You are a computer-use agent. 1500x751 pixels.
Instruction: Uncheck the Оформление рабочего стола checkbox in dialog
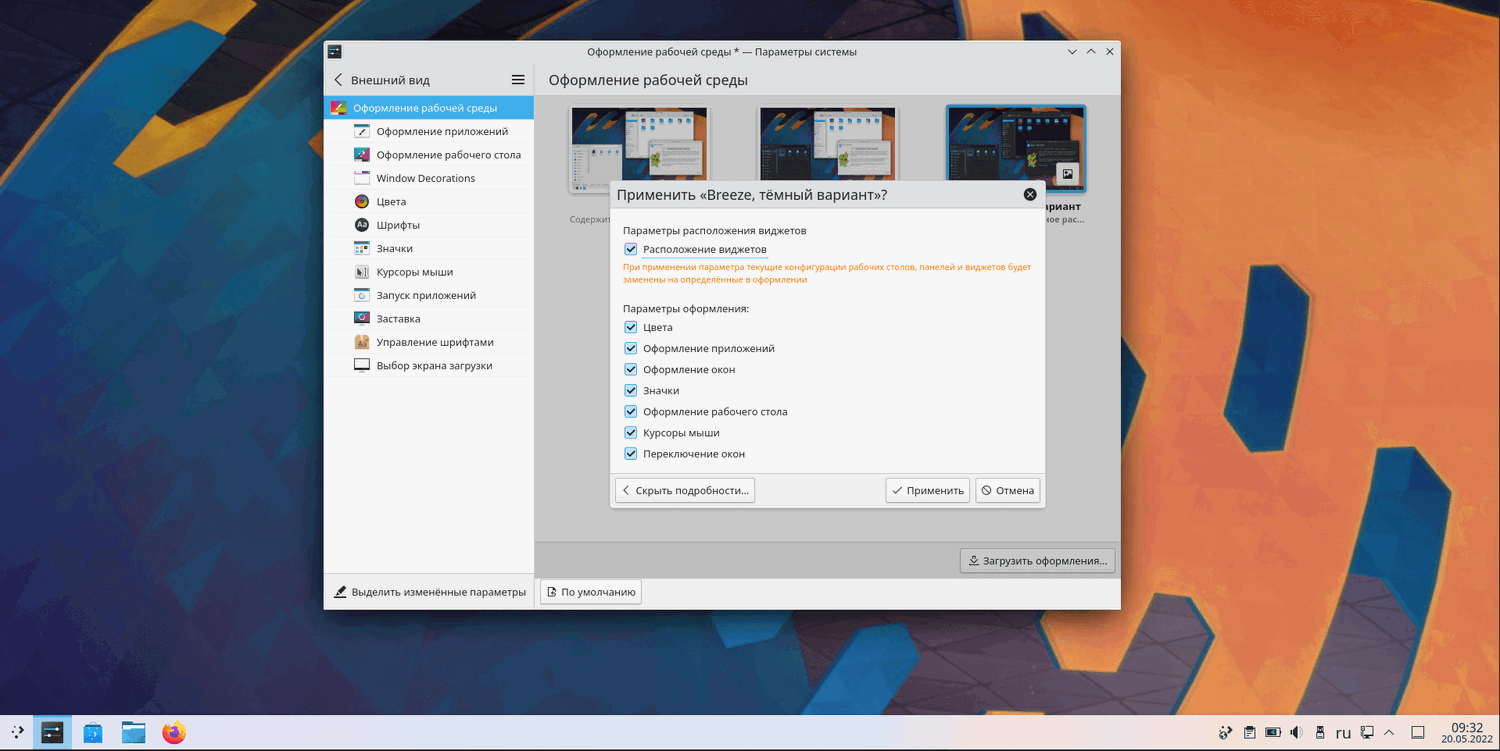pos(631,411)
